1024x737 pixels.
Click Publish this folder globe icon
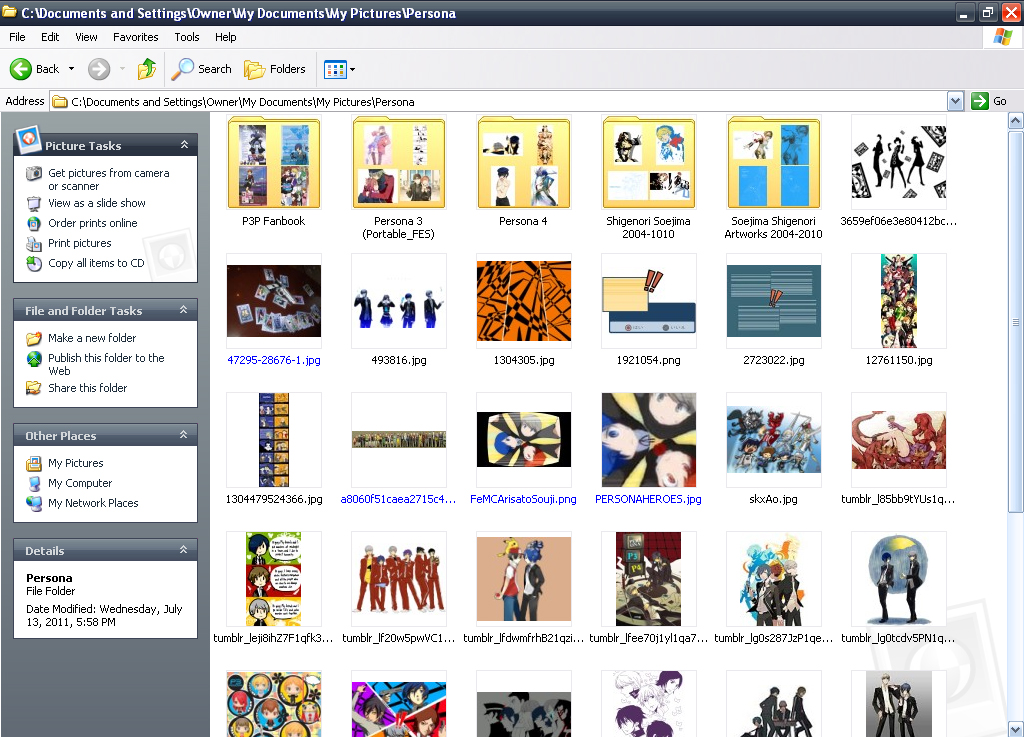click(34, 358)
